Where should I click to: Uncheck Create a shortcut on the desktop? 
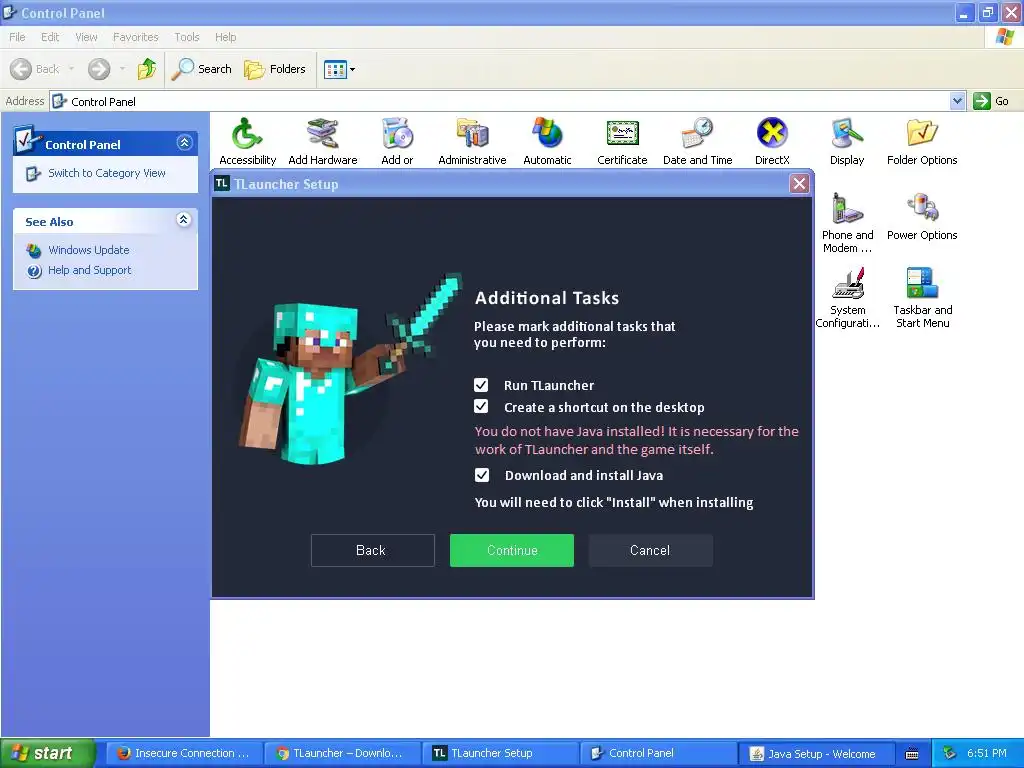481,406
